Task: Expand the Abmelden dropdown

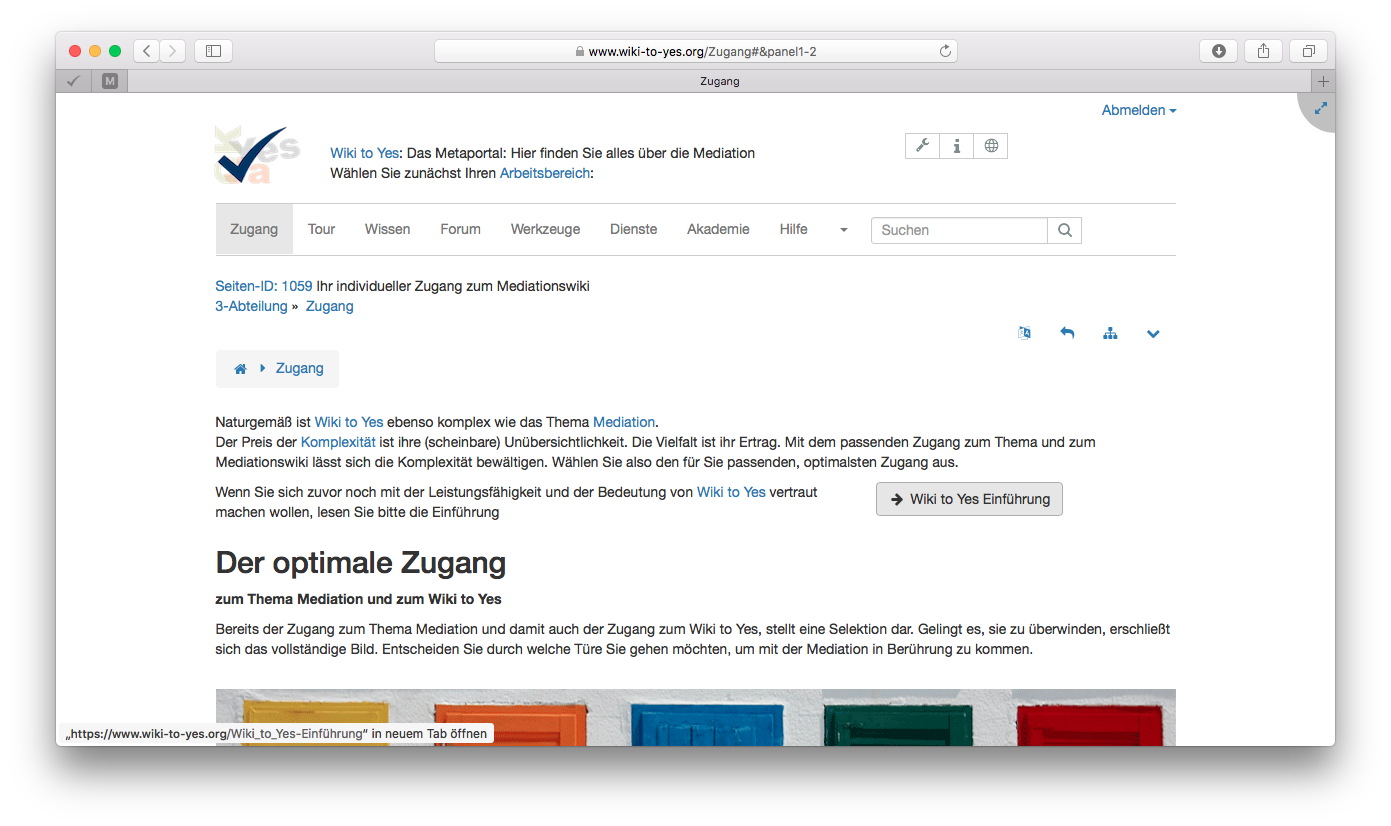Action: (x=1138, y=110)
